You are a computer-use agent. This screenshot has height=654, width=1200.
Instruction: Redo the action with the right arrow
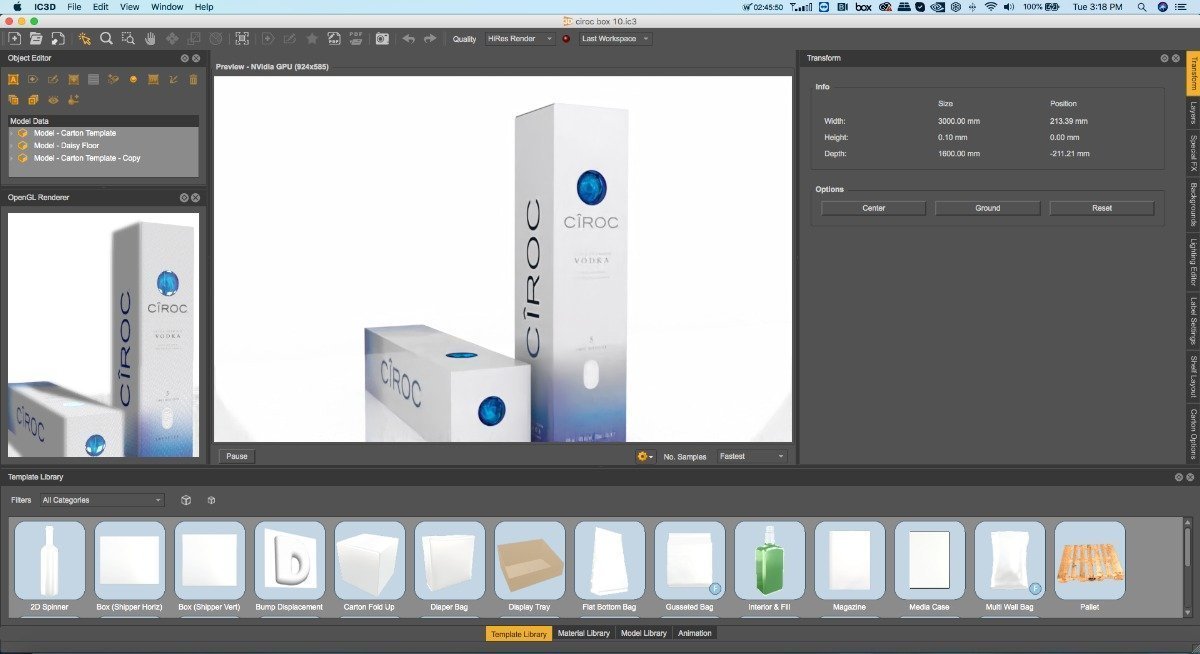430,39
